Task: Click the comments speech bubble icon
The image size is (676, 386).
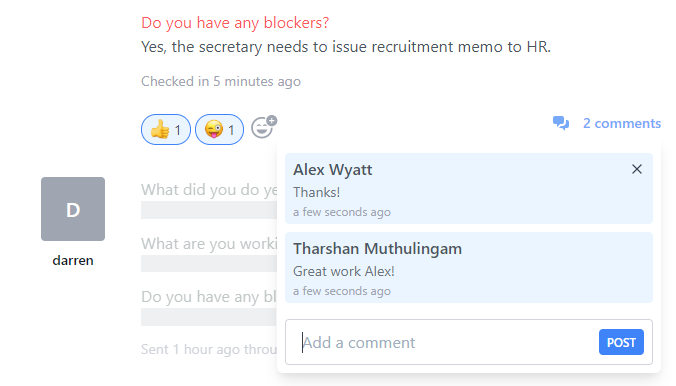Action: 561,123
